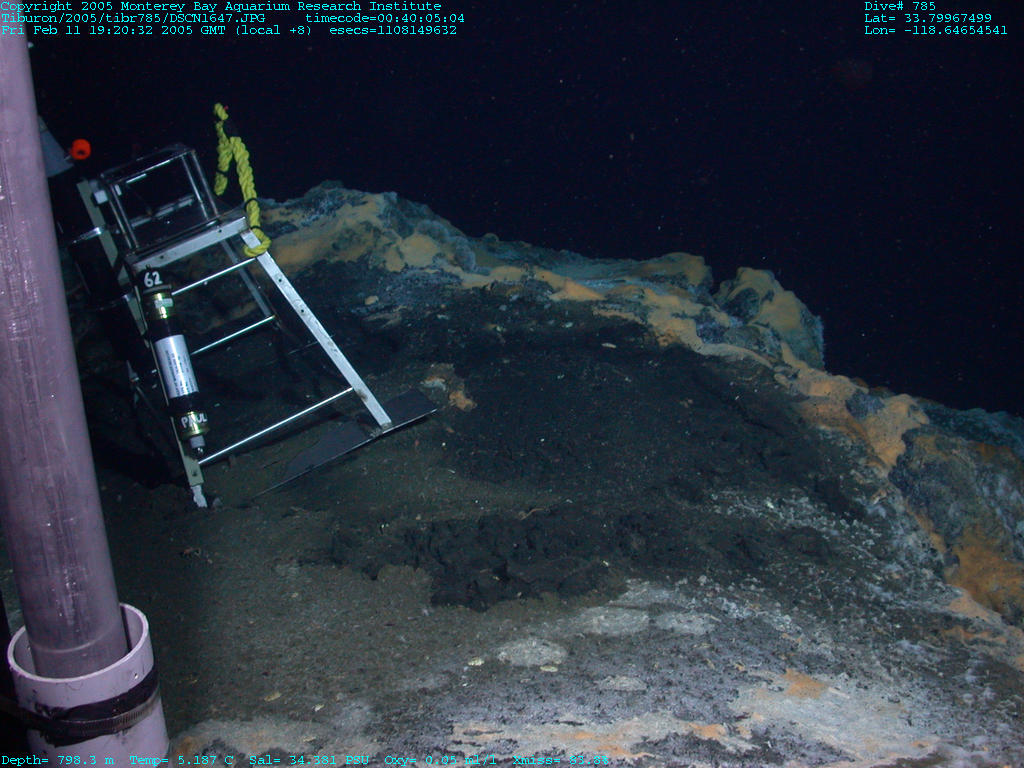The width and height of the screenshot is (1024, 768).
Task: Click the 'Oxy= 0.05 ml/l' readout
Action: pos(440,760)
